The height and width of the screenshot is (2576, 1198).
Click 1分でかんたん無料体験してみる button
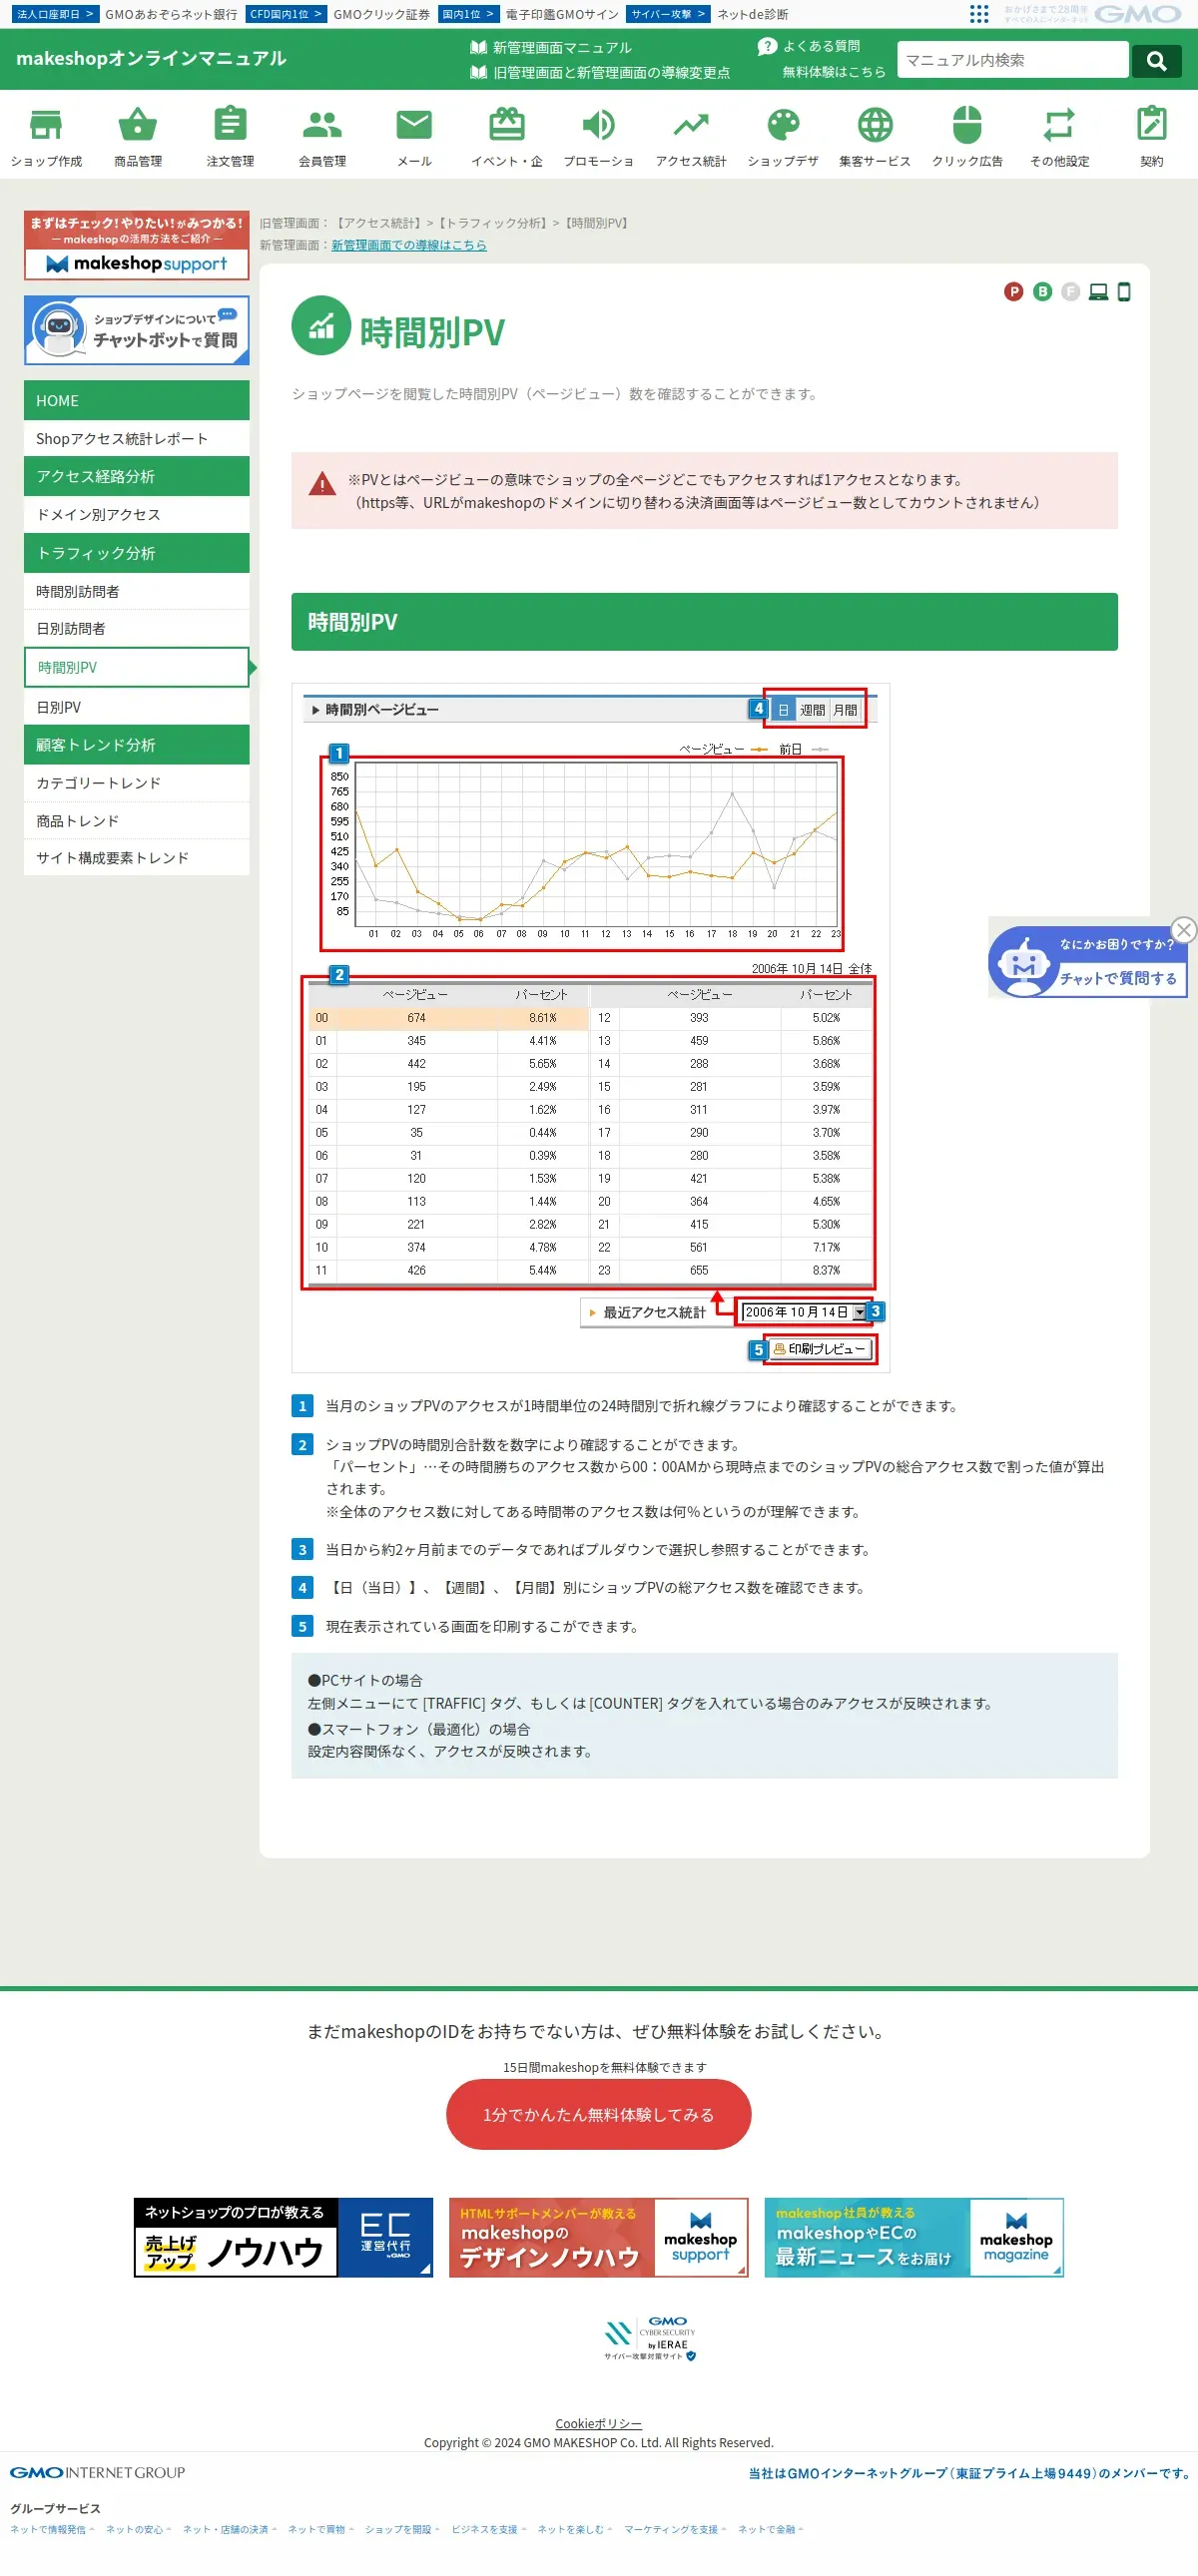coord(598,2114)
